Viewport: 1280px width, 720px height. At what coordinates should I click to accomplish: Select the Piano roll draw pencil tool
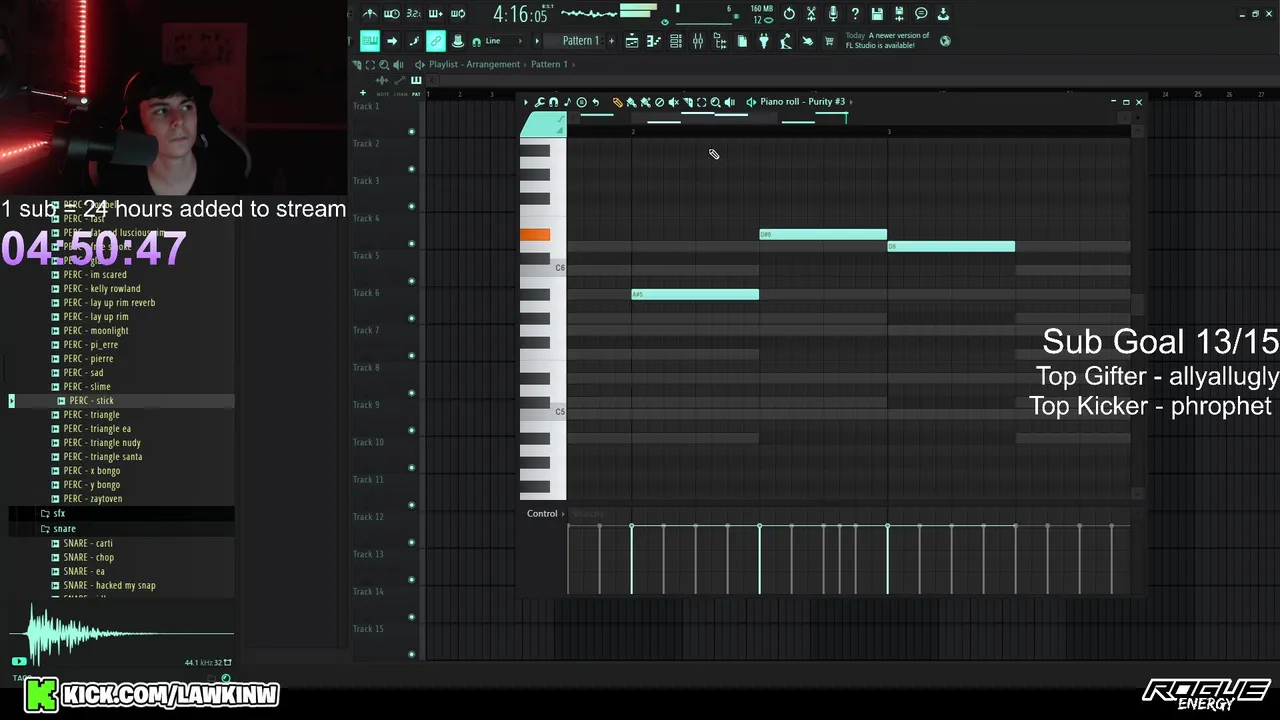pos(618,102)
